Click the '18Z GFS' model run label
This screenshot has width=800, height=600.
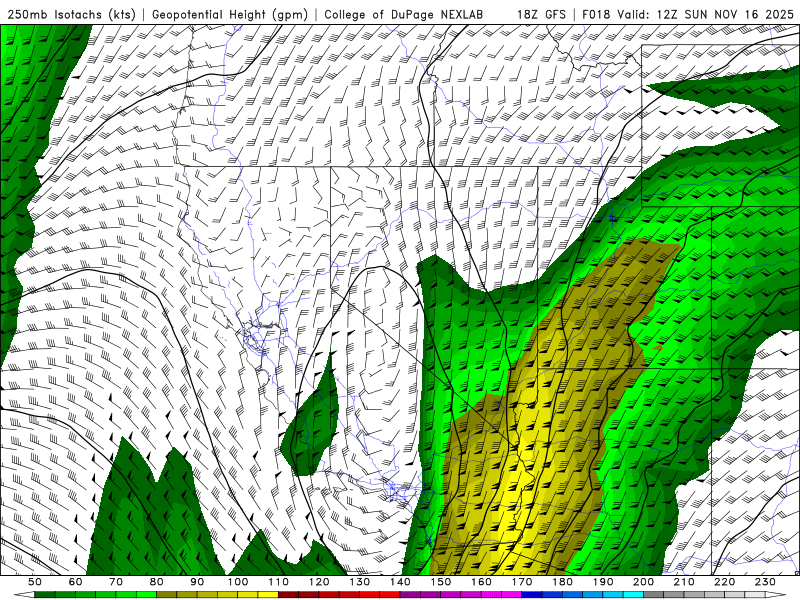point(541,14)
